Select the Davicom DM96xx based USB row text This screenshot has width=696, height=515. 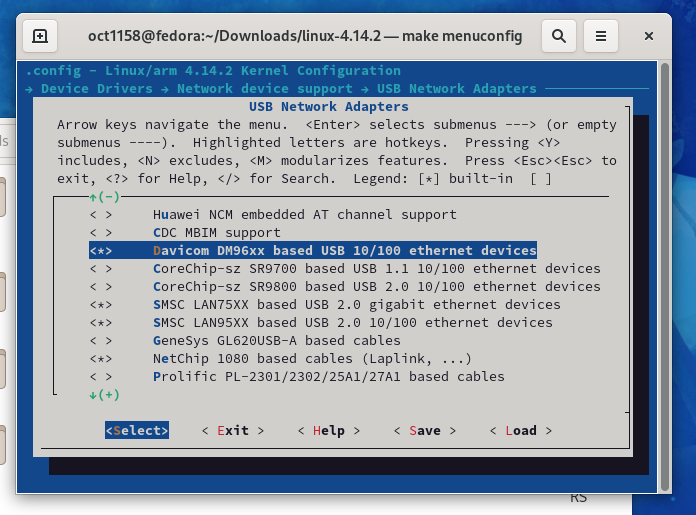(x=344, y=251)
